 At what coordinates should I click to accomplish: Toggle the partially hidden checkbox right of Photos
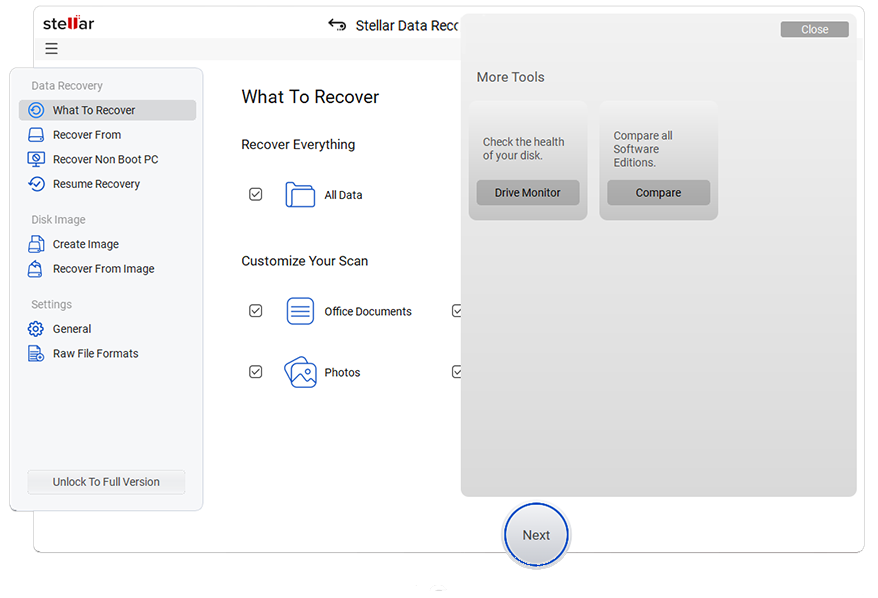click(456, 372)
